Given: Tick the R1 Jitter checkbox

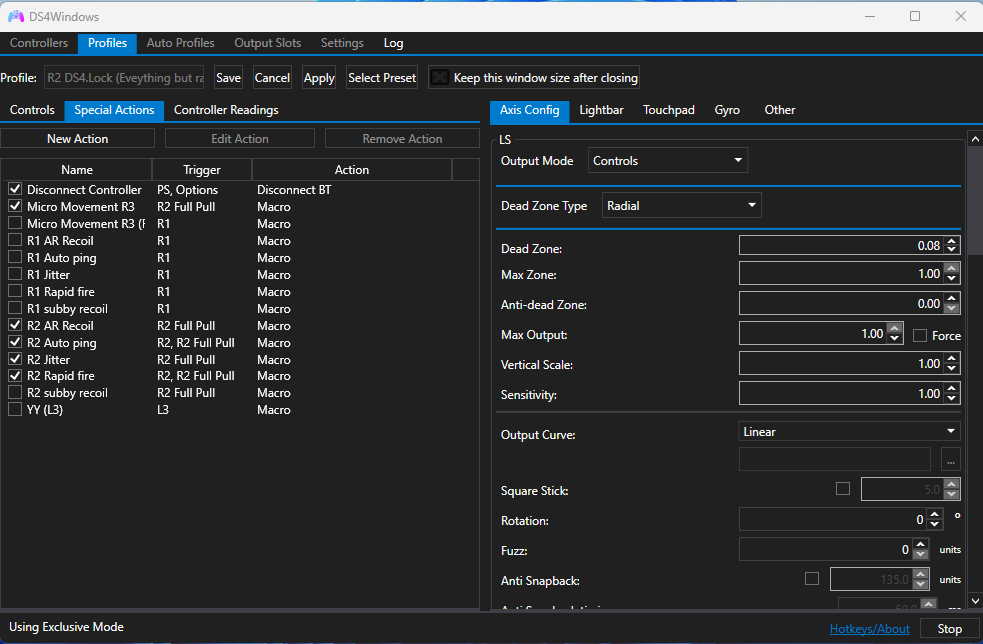Looking at the screenshot, I should point(15,273).
